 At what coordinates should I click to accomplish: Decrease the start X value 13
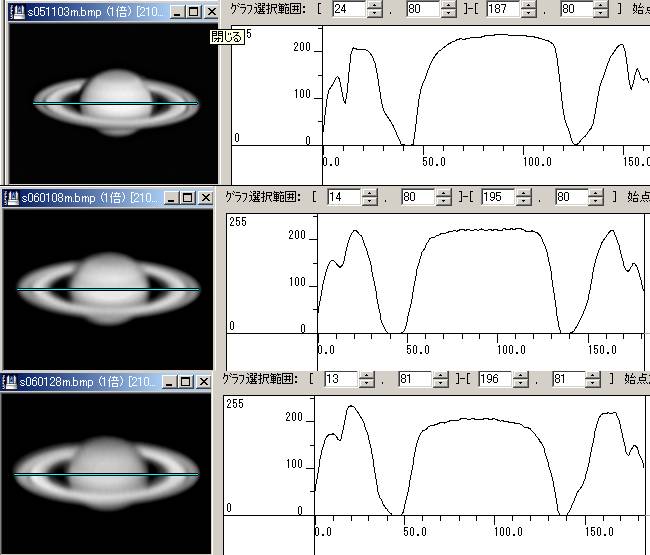point(366,383)
